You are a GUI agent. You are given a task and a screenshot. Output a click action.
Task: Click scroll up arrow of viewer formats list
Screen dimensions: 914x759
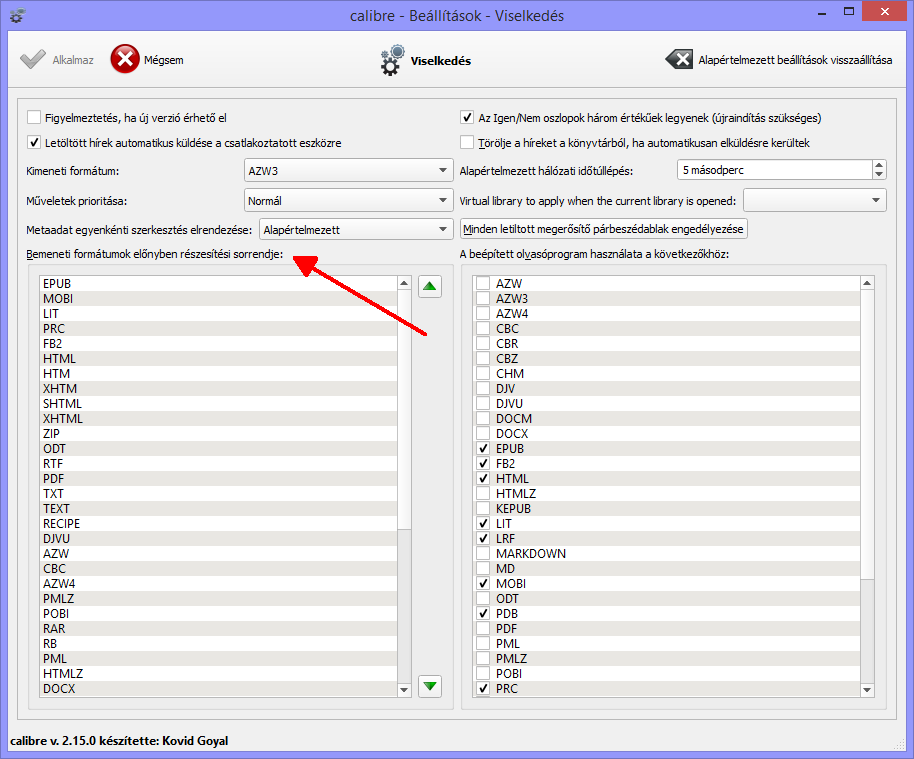pos(867,283)
